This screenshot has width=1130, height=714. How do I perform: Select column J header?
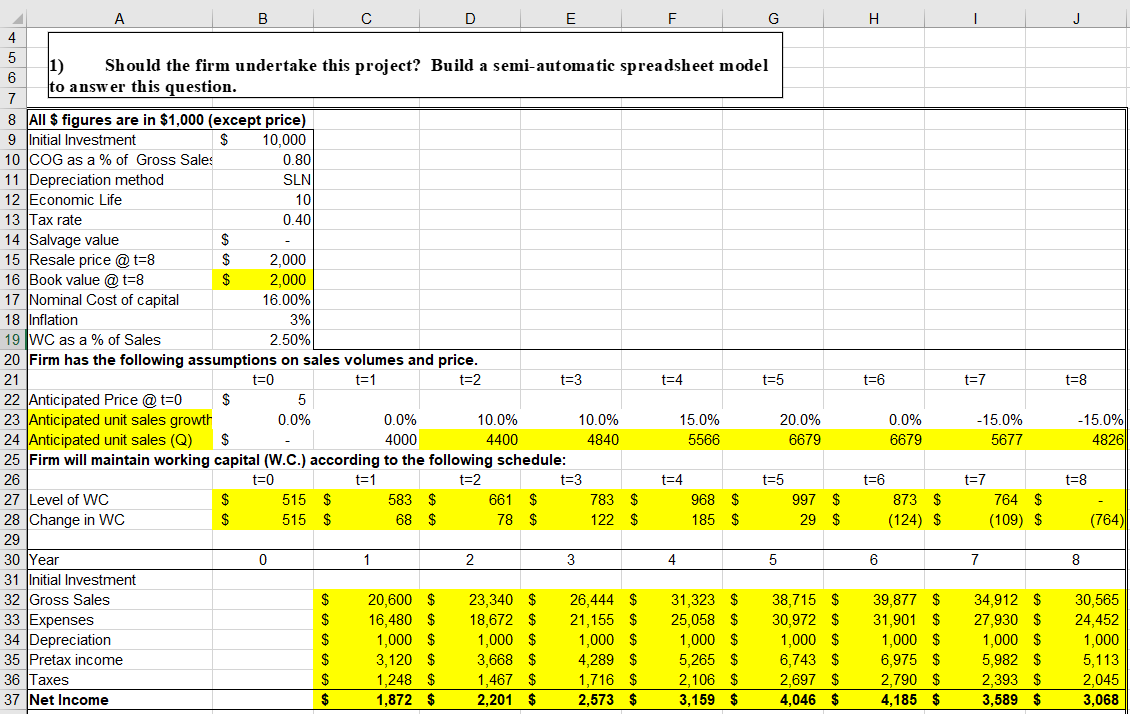point(1076,16)
